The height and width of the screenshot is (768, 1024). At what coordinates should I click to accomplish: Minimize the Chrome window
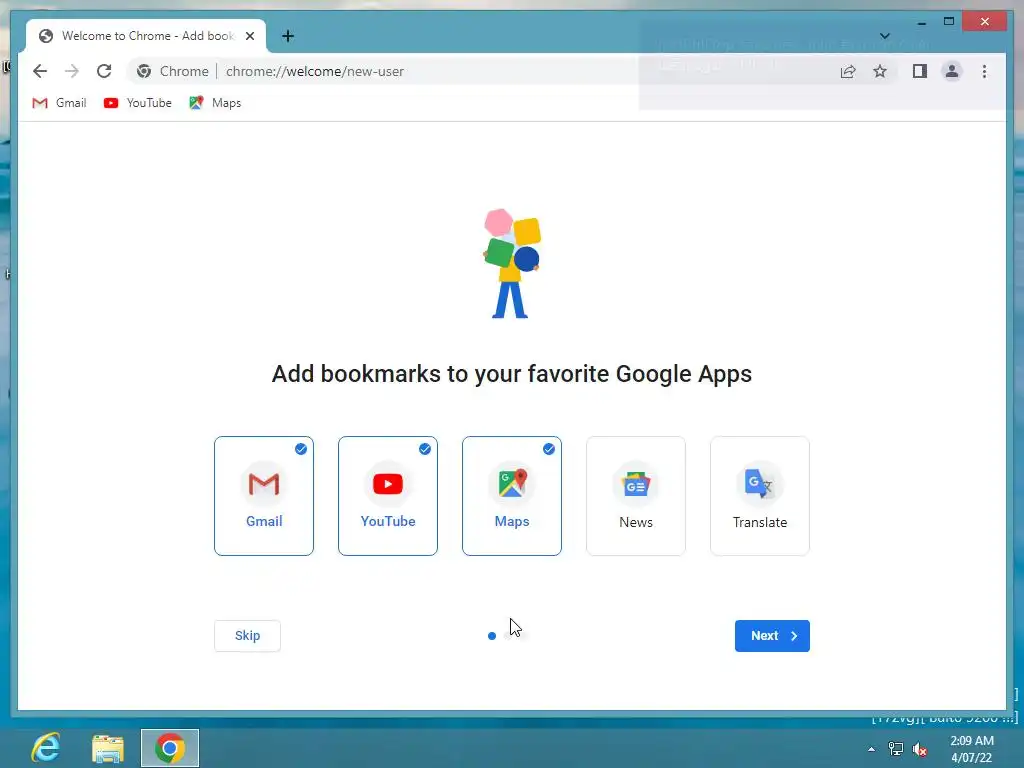(921, 22)
